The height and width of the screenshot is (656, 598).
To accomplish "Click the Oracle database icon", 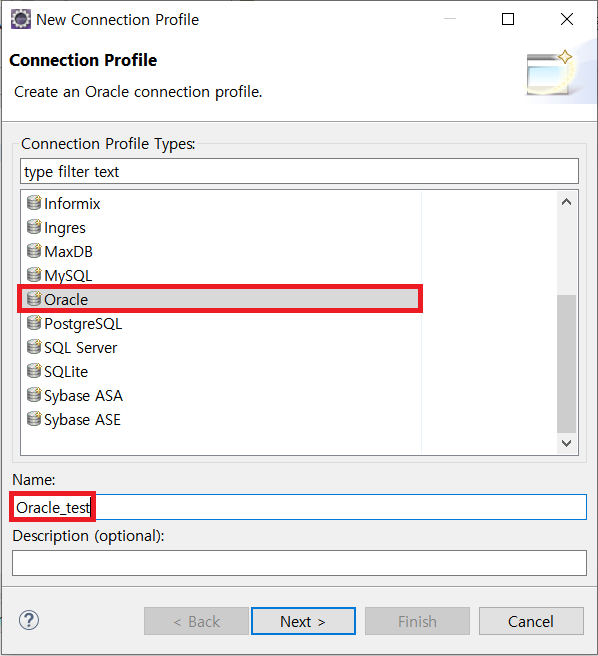I will pyautogui.click(x=34, y=299).
